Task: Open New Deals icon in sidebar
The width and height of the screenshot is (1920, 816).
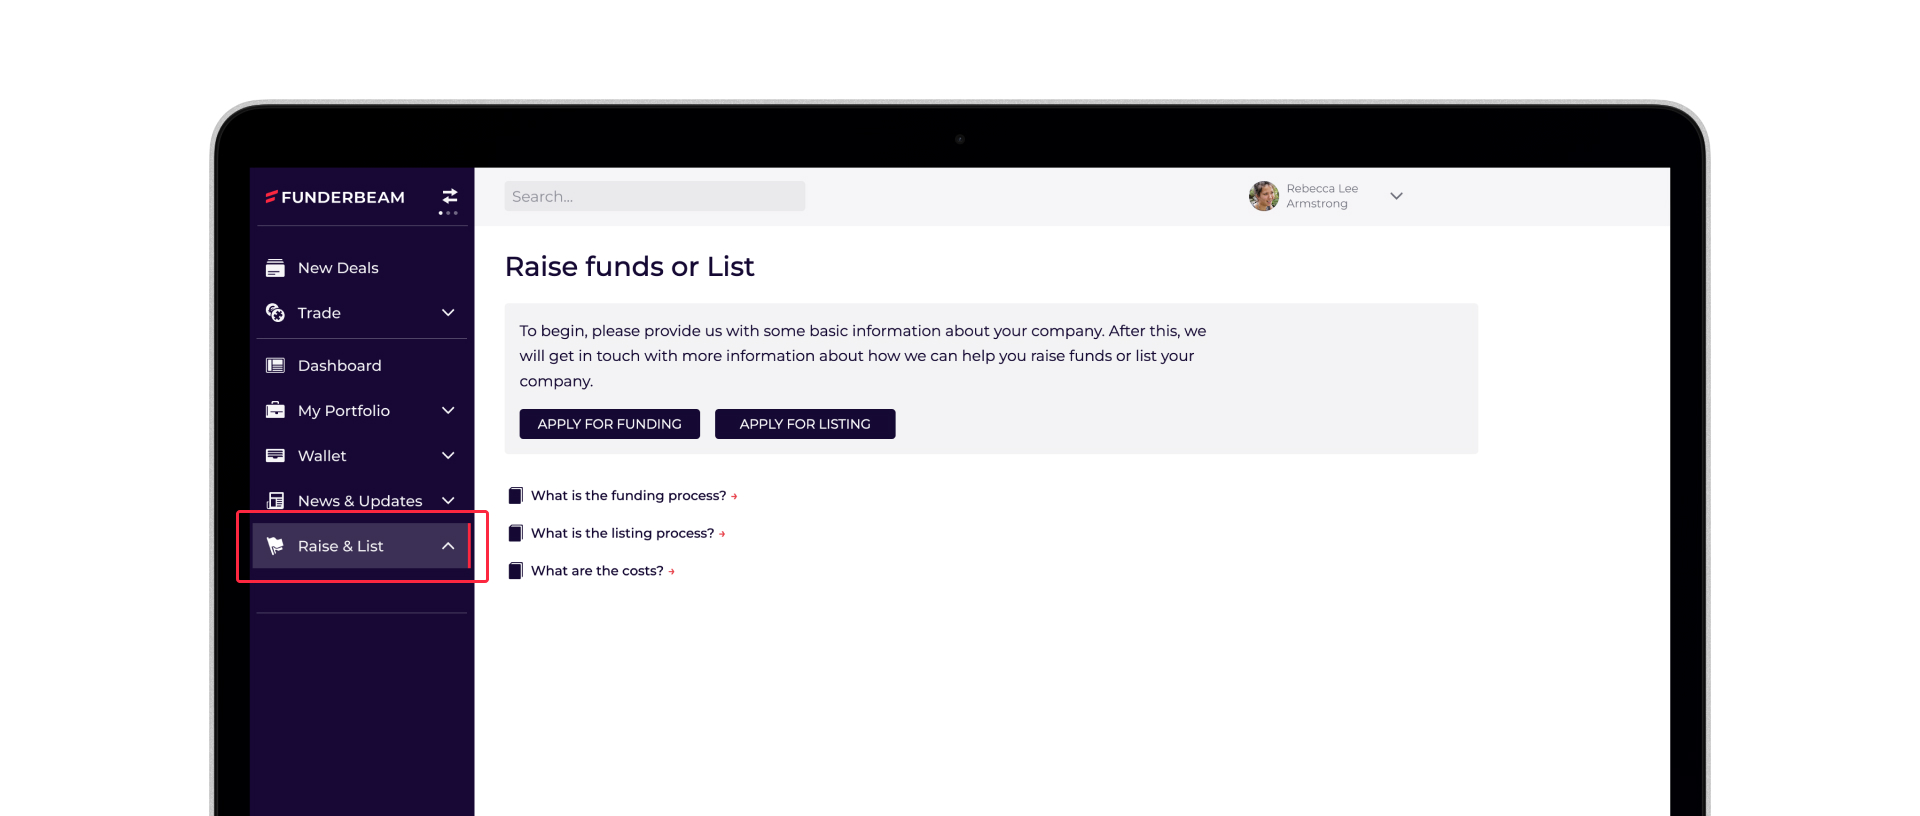Action: 275,268
